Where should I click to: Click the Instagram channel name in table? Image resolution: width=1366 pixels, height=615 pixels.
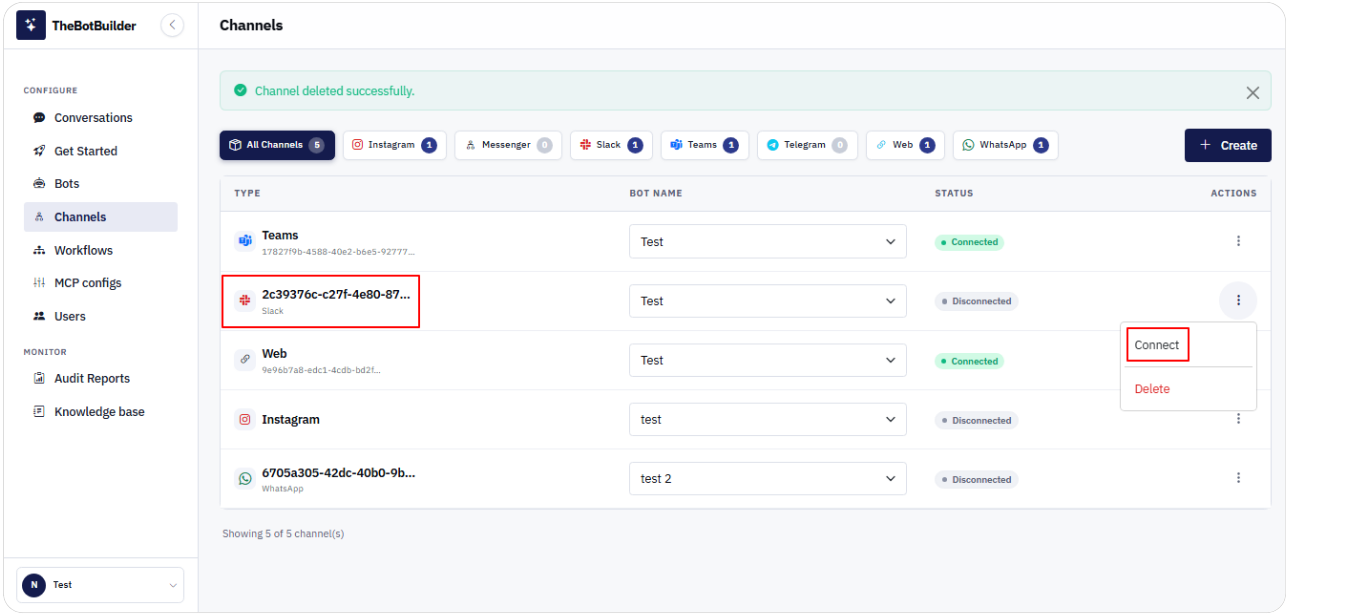pos(291,420)
